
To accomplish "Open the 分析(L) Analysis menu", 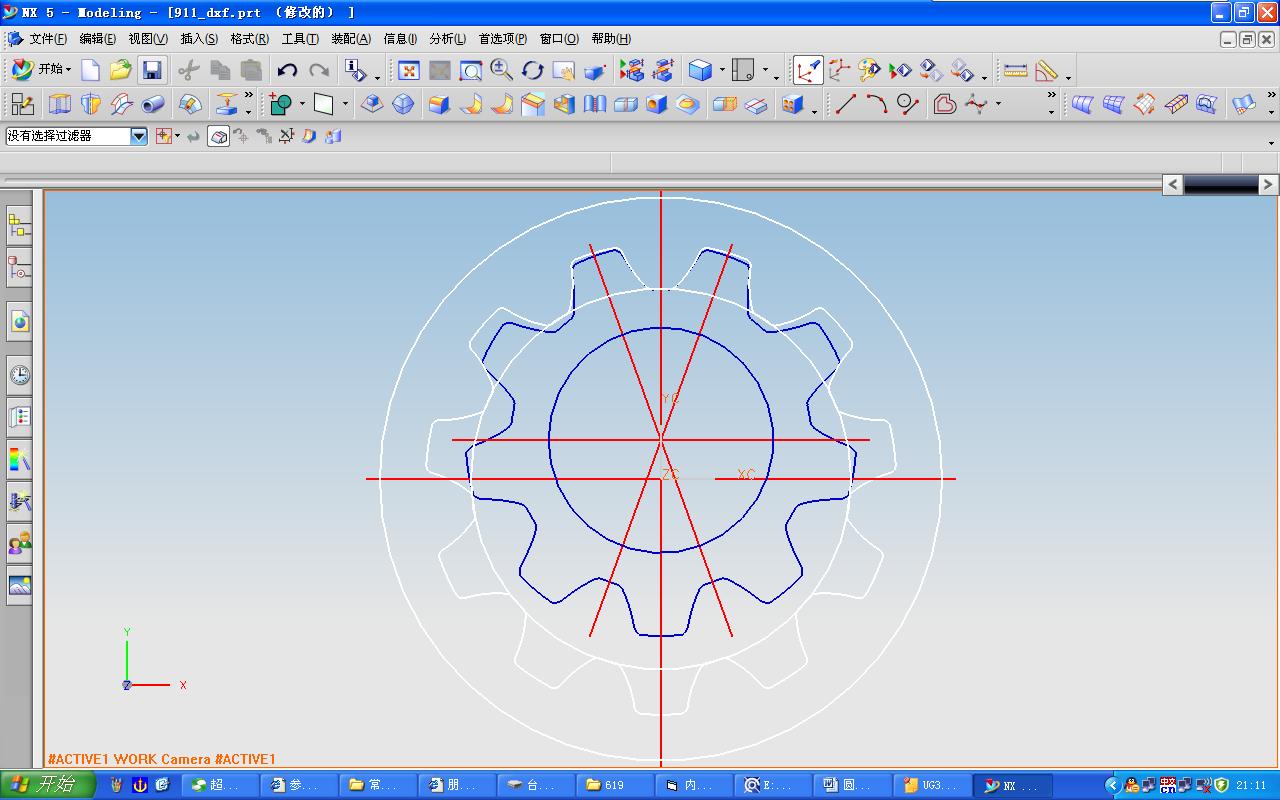I will tap(448, 39).
